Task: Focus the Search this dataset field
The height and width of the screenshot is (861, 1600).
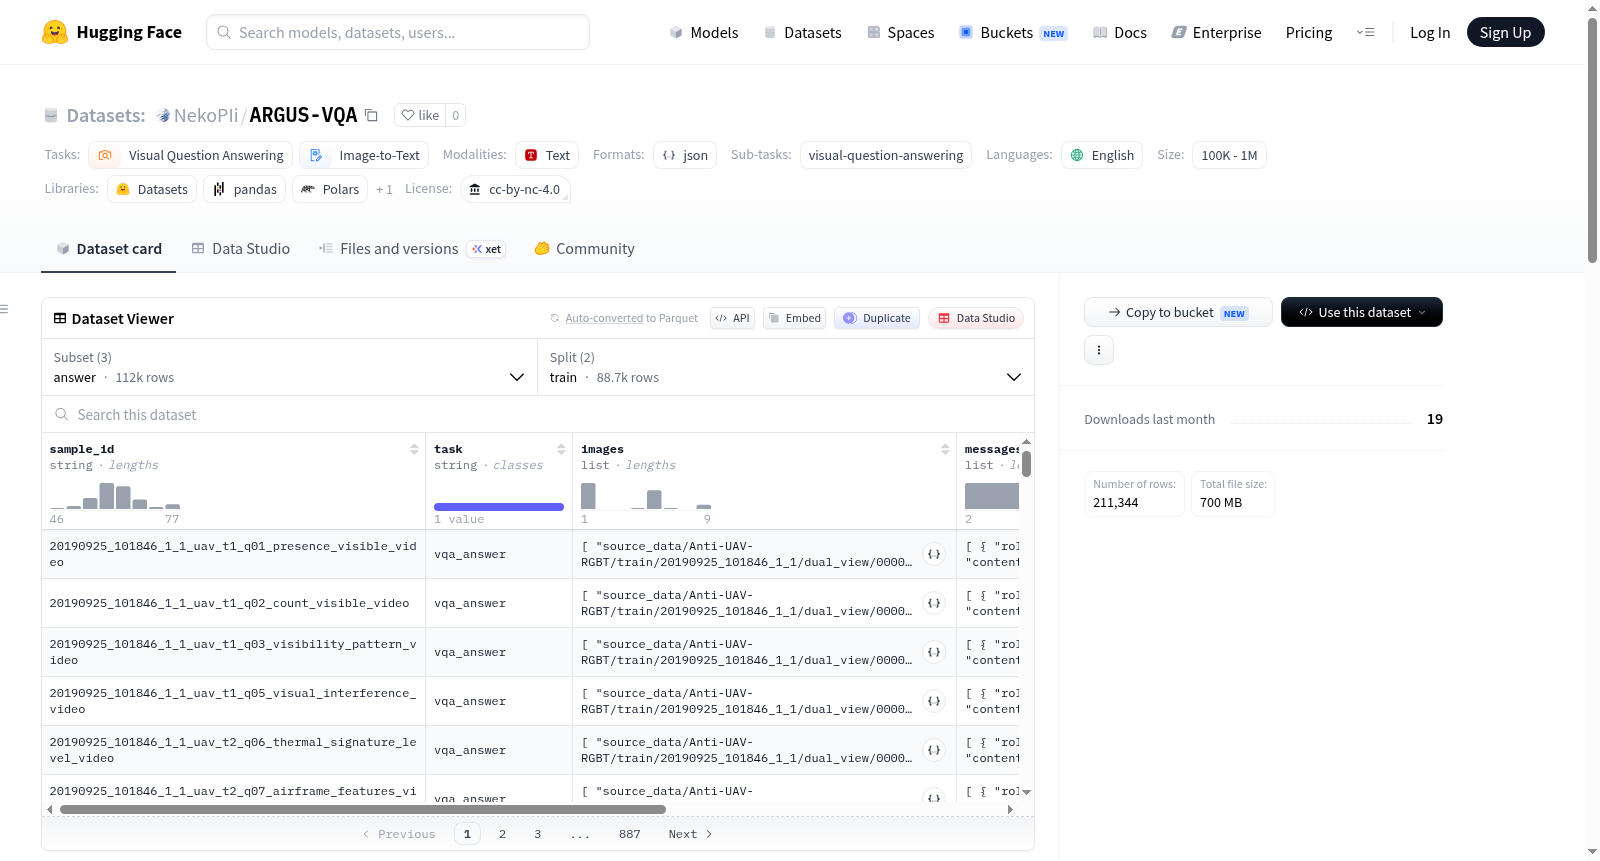Action: (538, 414)
